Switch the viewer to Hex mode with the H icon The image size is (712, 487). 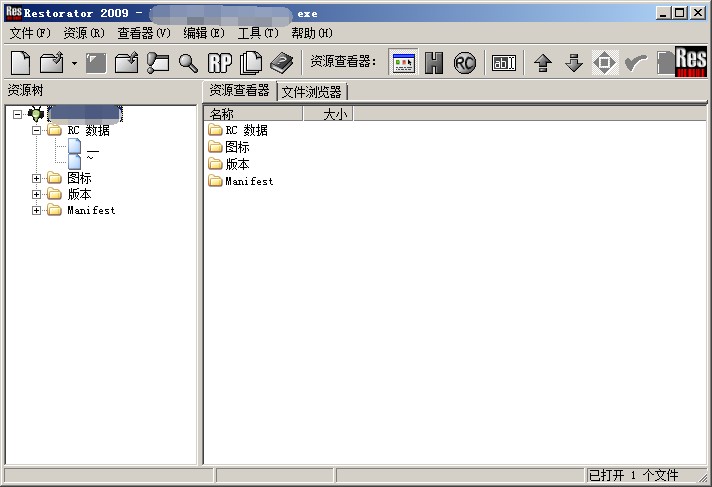(x=434, y=63)
